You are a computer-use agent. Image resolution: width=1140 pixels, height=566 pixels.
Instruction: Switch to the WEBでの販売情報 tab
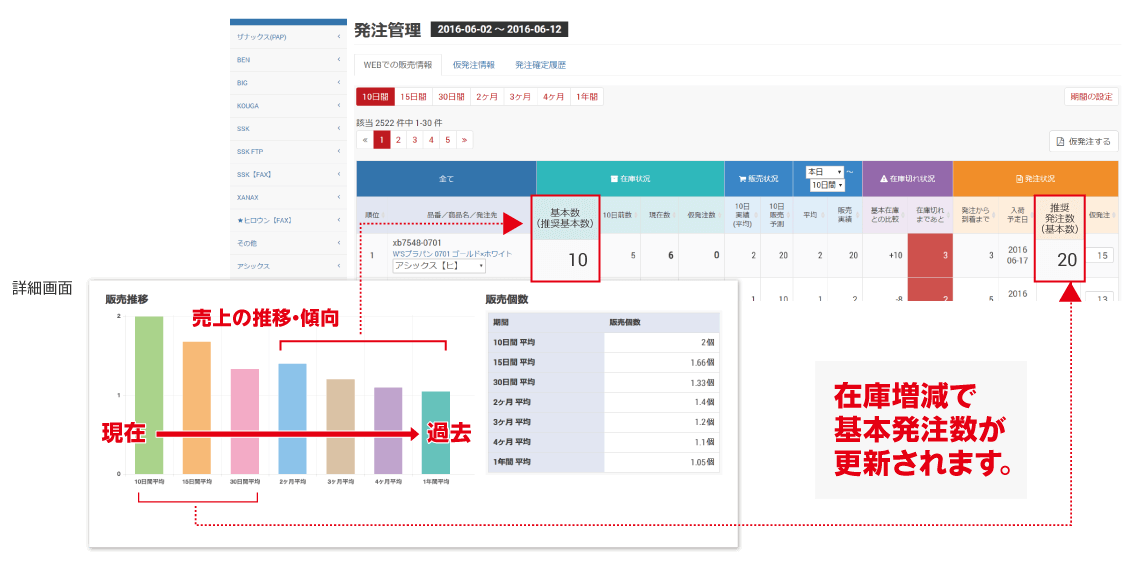[397, 65]
